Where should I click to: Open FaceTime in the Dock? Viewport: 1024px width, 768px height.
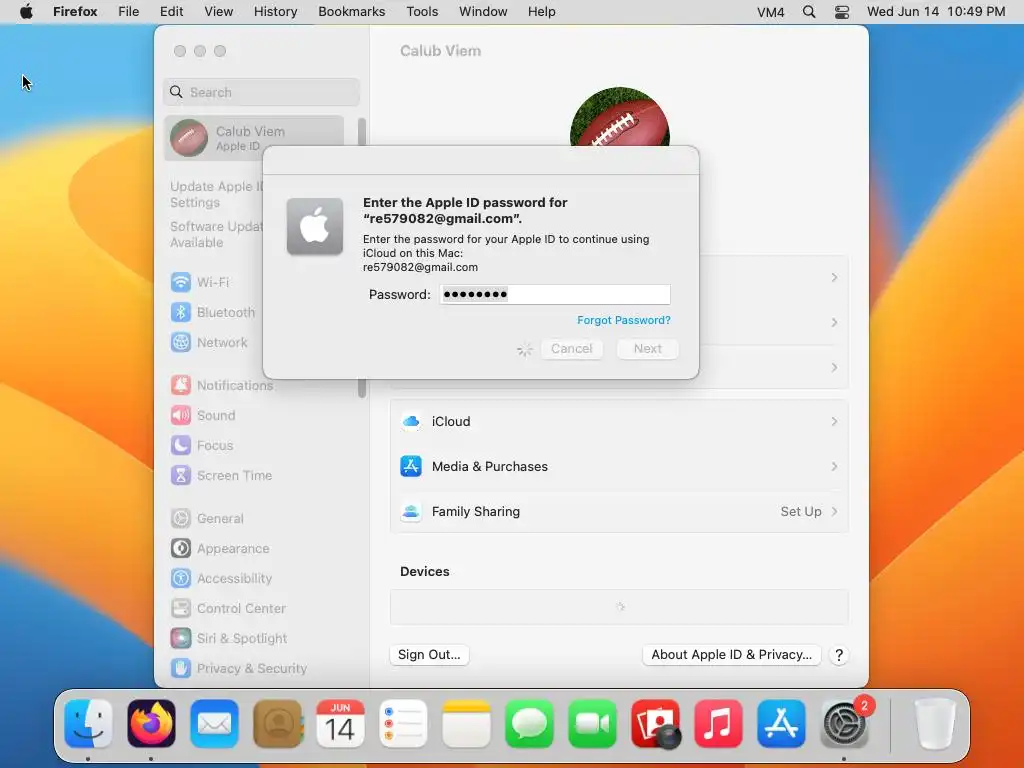point(592,724)
